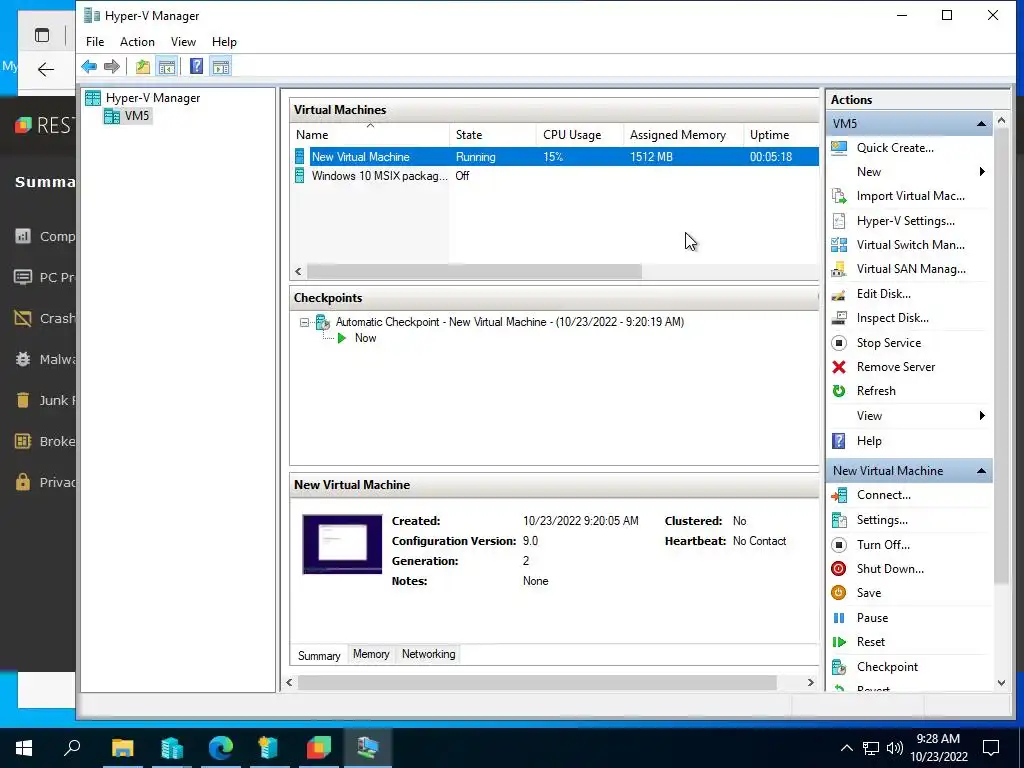This screenshot has width=1024, height=768.
Task: Open the Help menu
Action: (x=224, y=42)
